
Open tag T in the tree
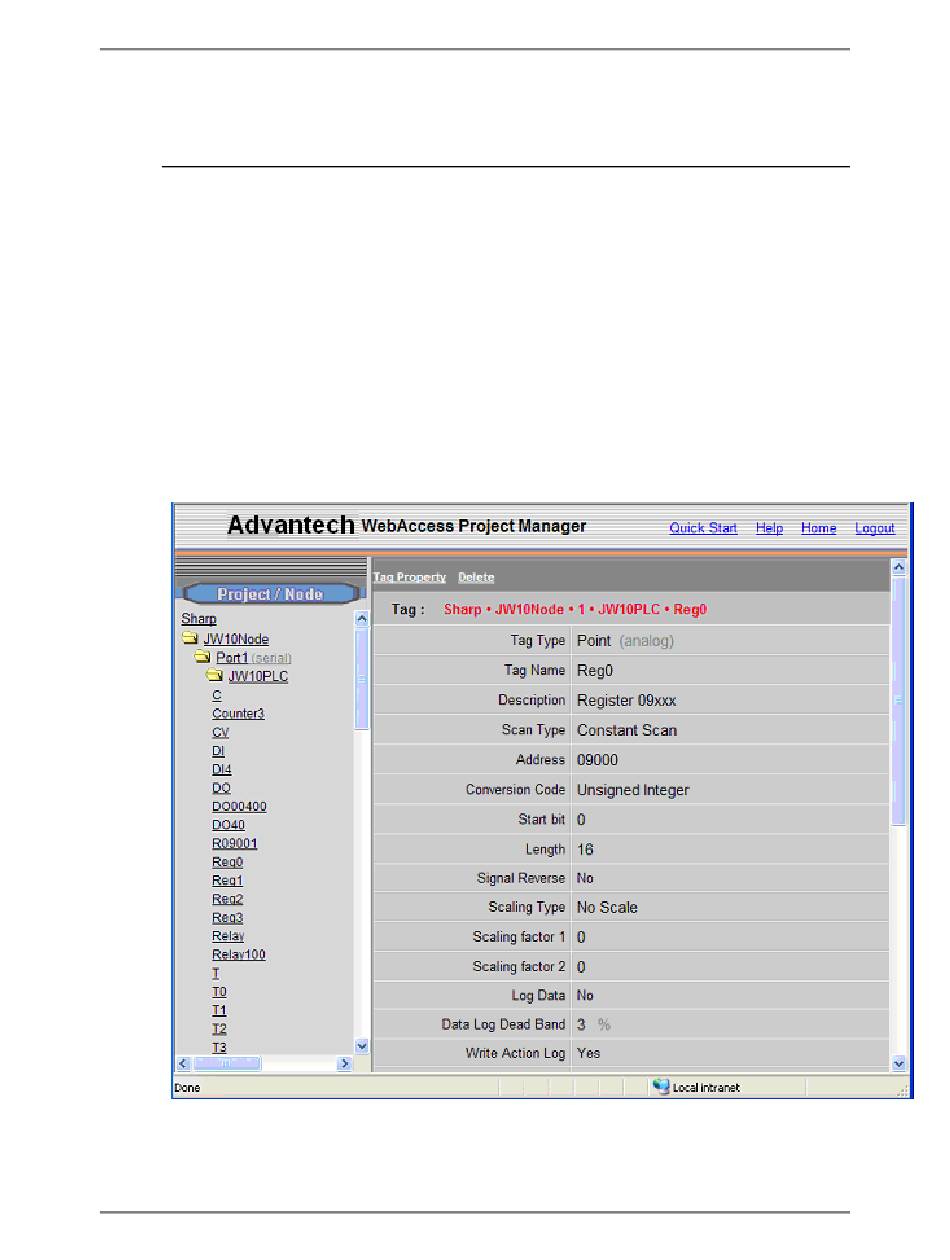pos(216,973)
